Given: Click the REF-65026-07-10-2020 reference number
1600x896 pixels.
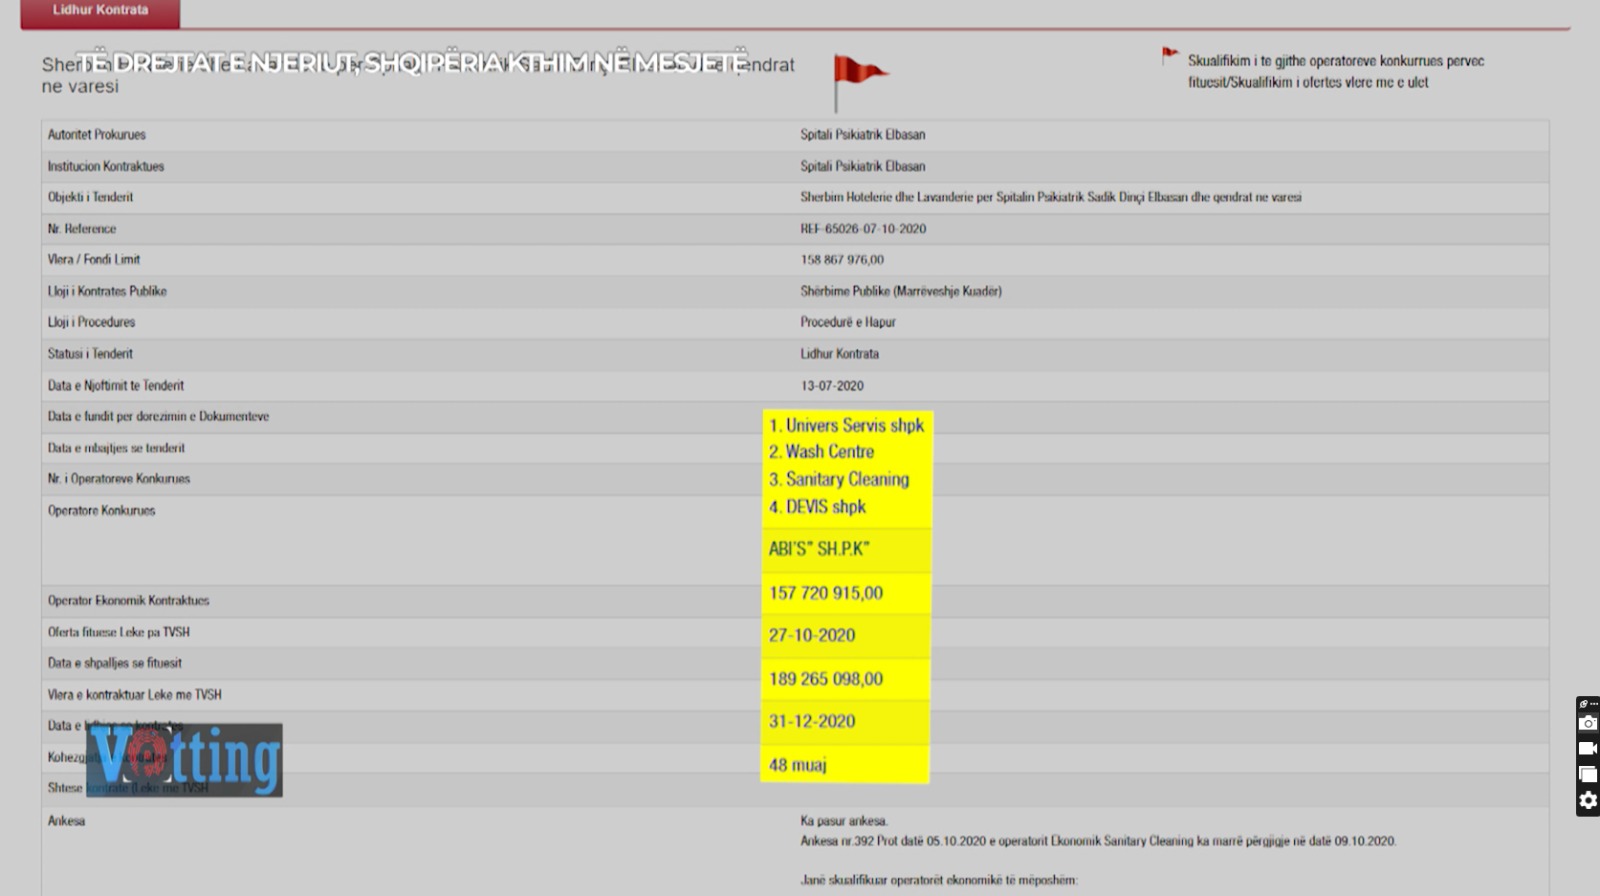Looking at the screenshot, I should [863, 229].
